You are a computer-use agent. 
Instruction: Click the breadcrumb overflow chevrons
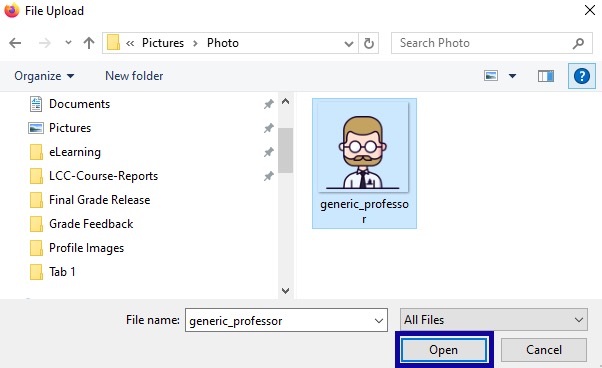(130, 43)
